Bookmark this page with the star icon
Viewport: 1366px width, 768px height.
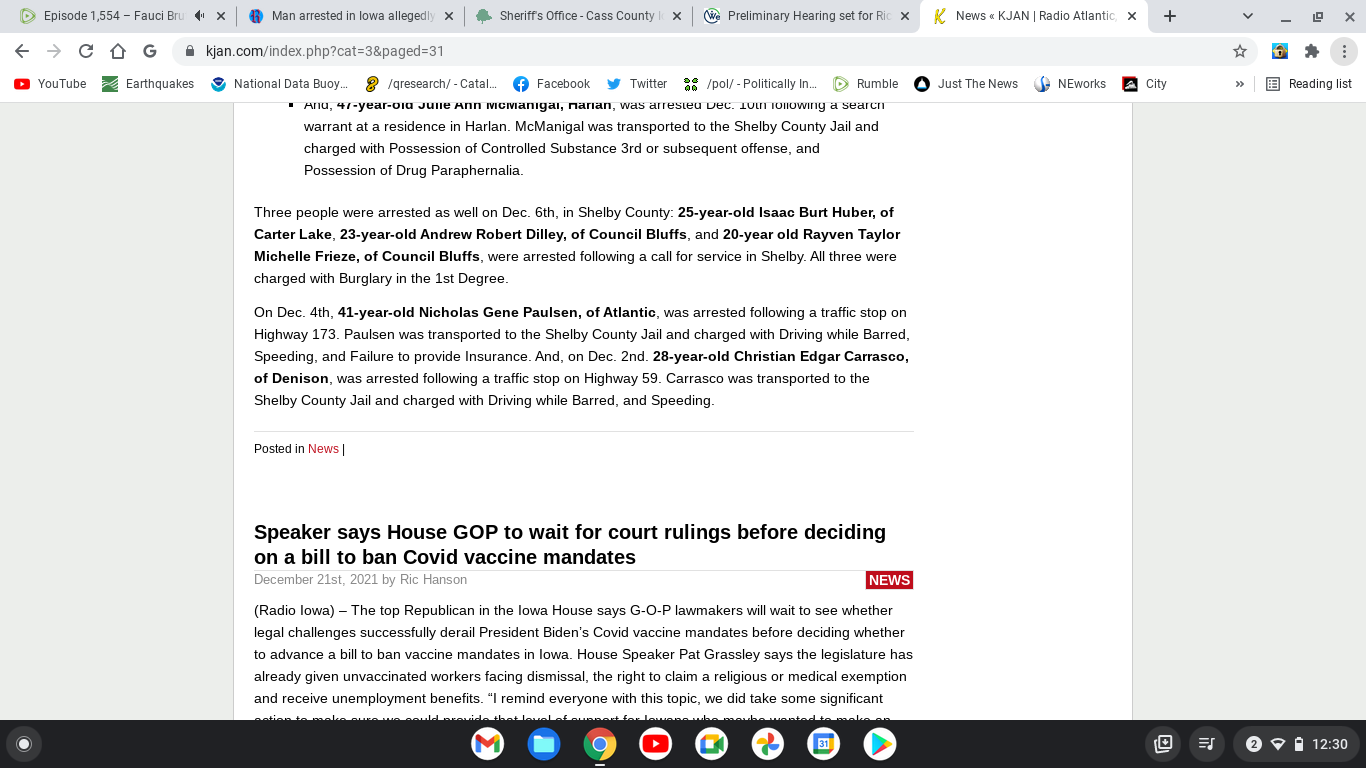[x=1240, y=51]
